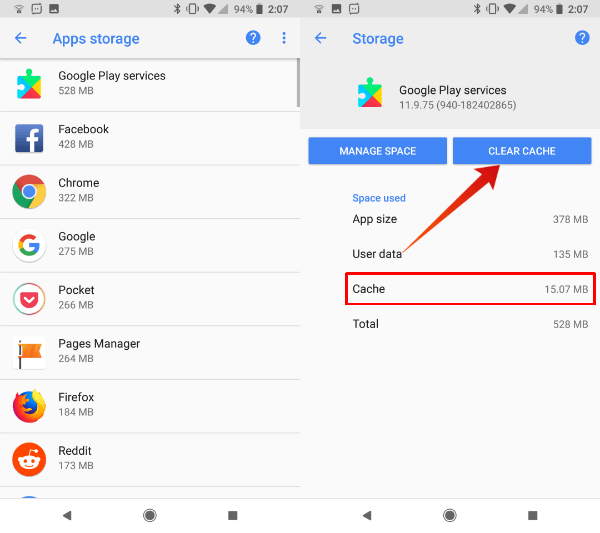Viewport: 600px width, 533px height.
Task: Tap the Pocket app icon
Action: click(29, 299)
